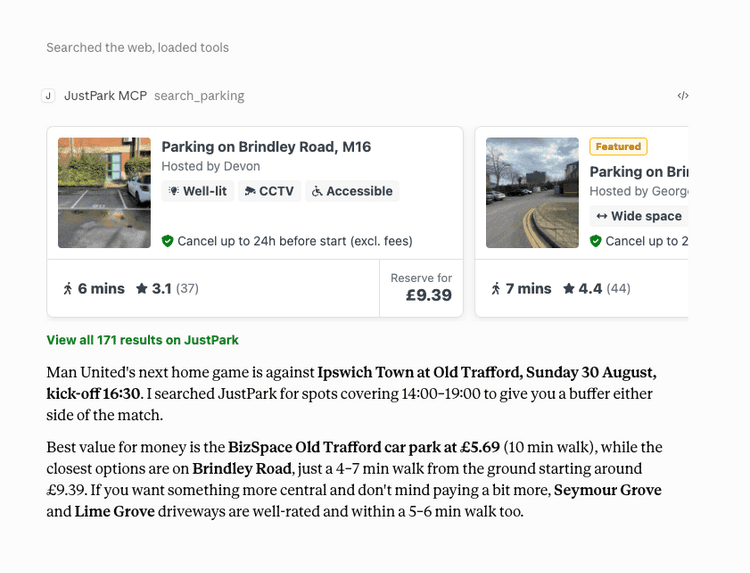Viewport: 750px width, 573px height.
Task: Expand the 'Searched the web, loaded tools' summary
Action: (137, 47)
